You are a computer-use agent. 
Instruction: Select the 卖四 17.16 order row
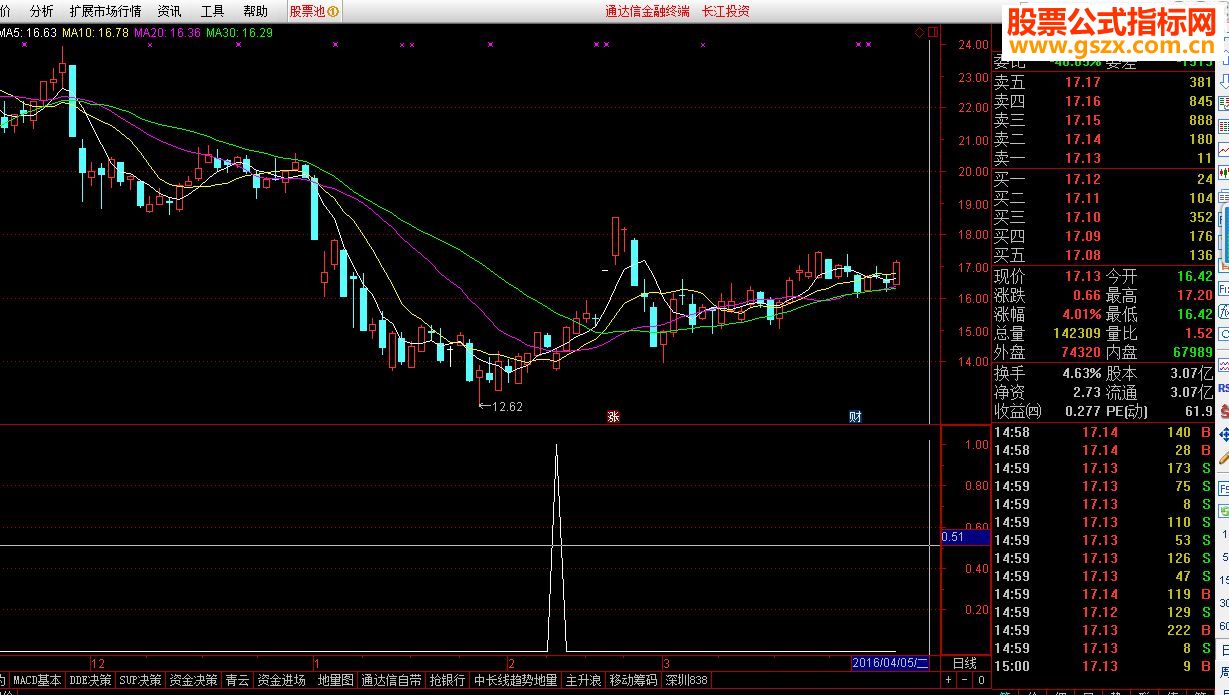tap(1102, 101)
